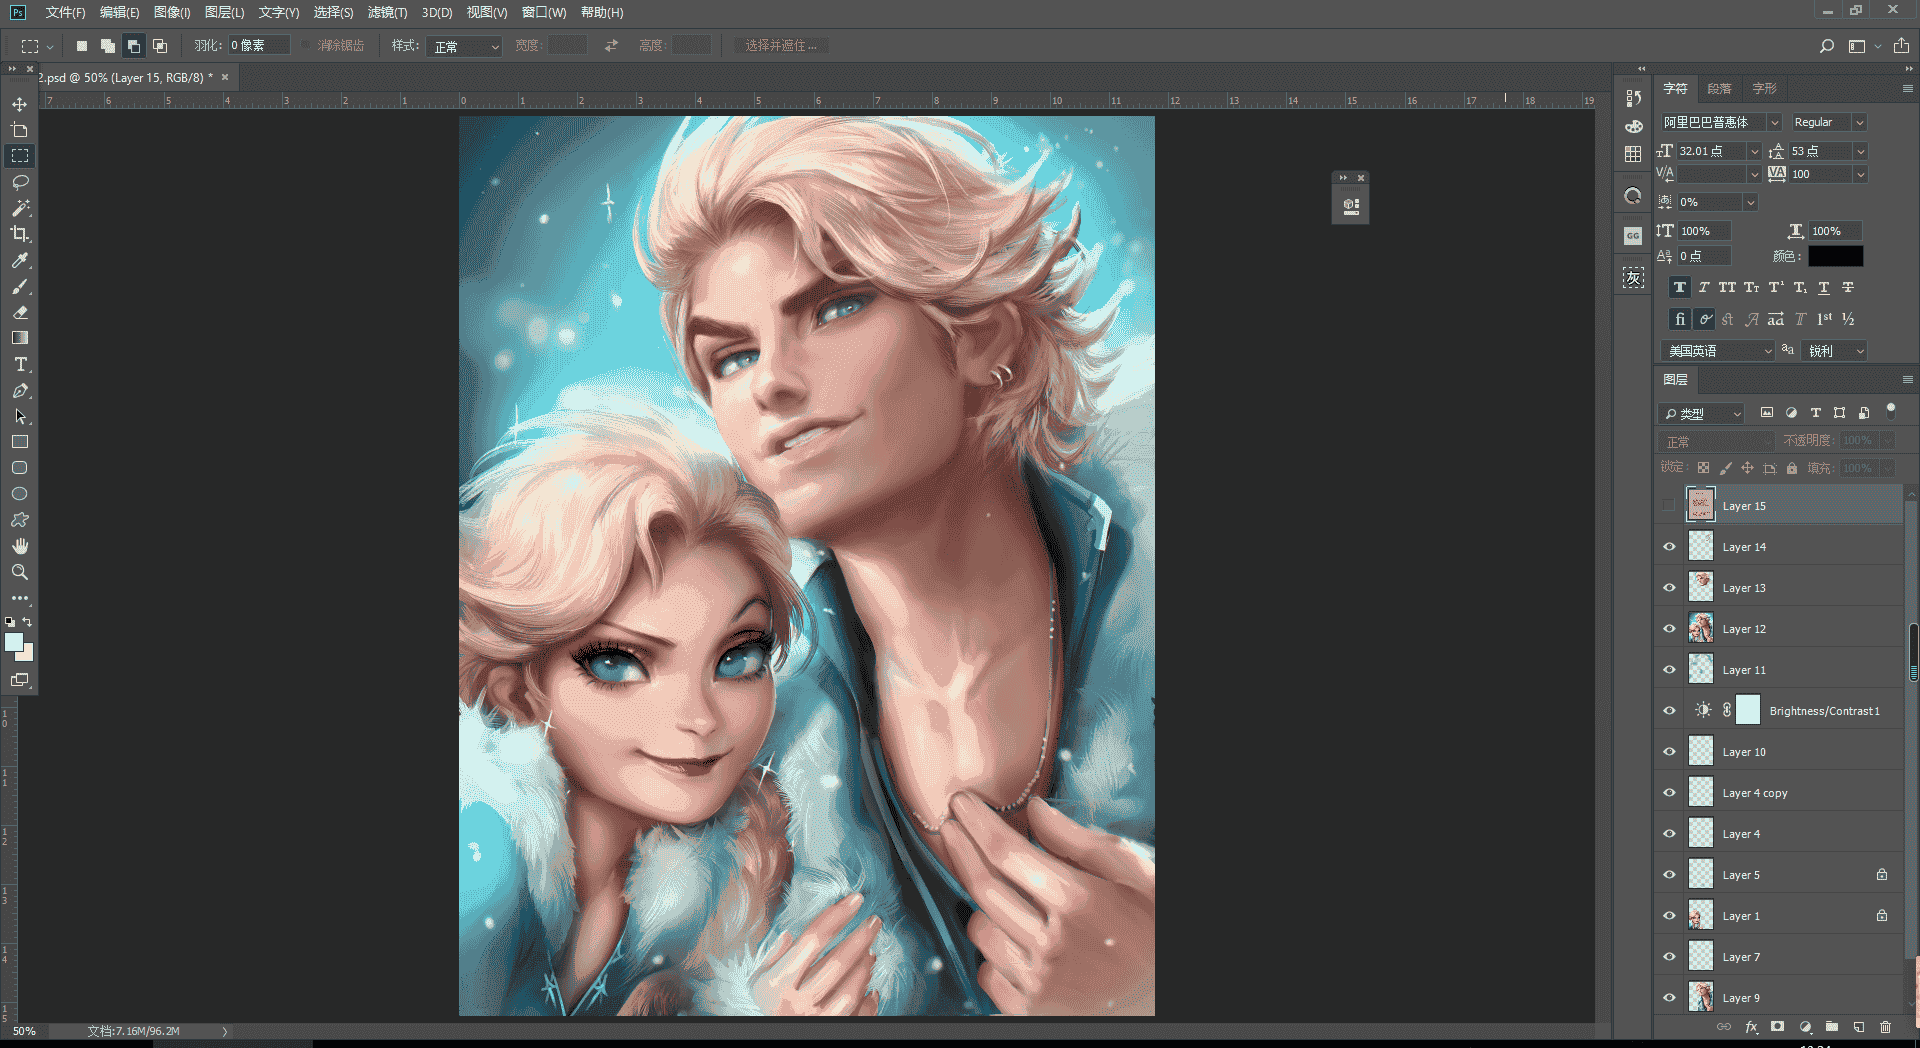The width and height of the screenshot is (1920, 1048).
Task: Select the Move tool
Action: 19,104
